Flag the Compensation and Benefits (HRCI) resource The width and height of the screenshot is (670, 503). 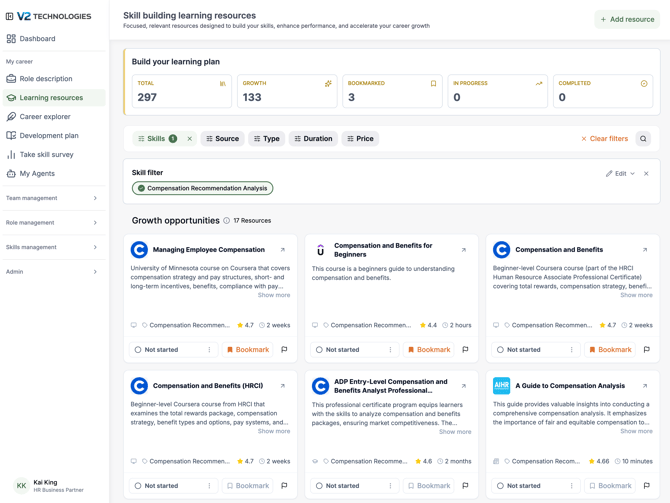click(284, 485)
